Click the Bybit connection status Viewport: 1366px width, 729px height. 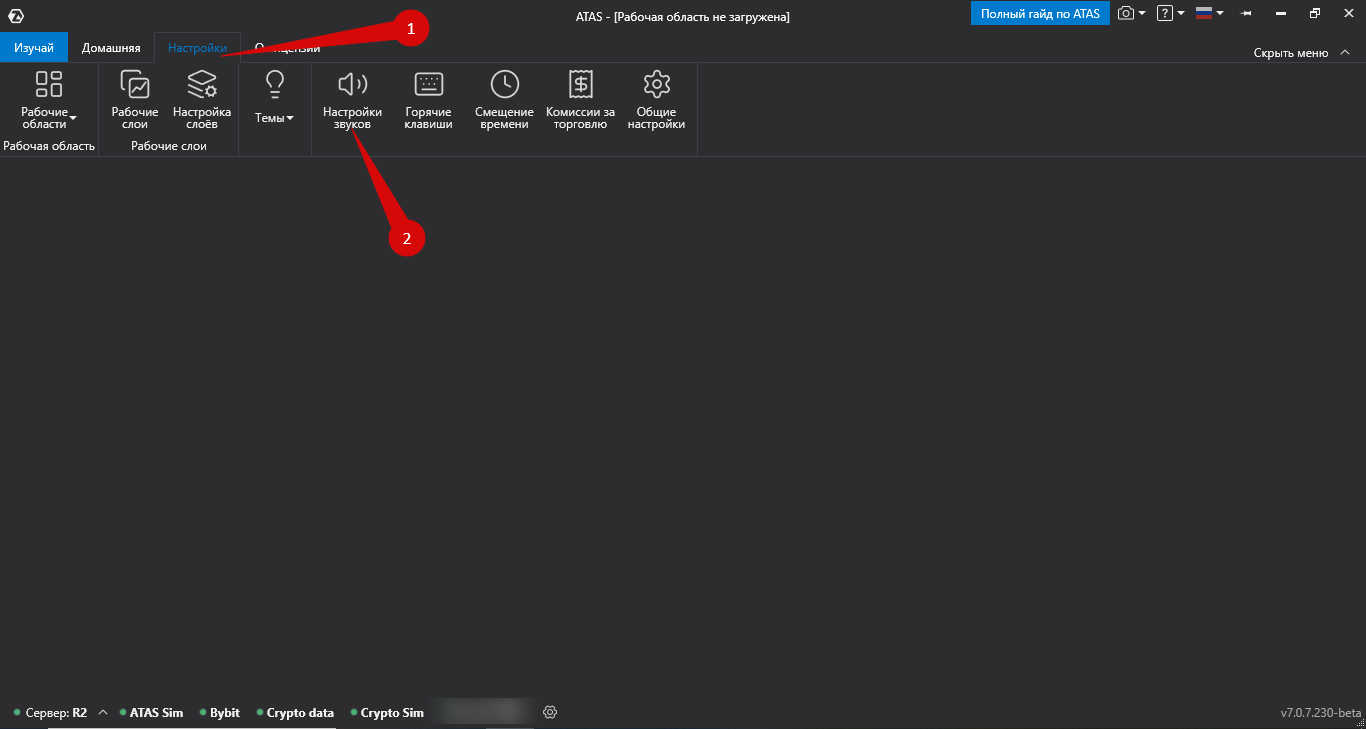click(x=219, y=713)
